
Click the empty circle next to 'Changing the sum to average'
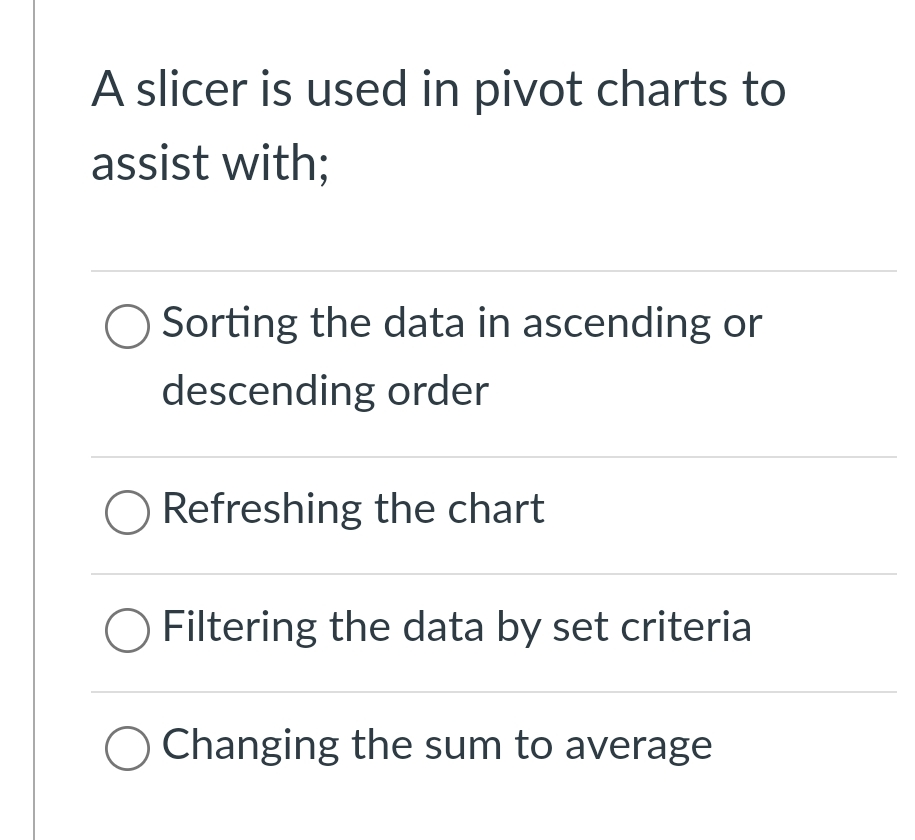point(127,748)
